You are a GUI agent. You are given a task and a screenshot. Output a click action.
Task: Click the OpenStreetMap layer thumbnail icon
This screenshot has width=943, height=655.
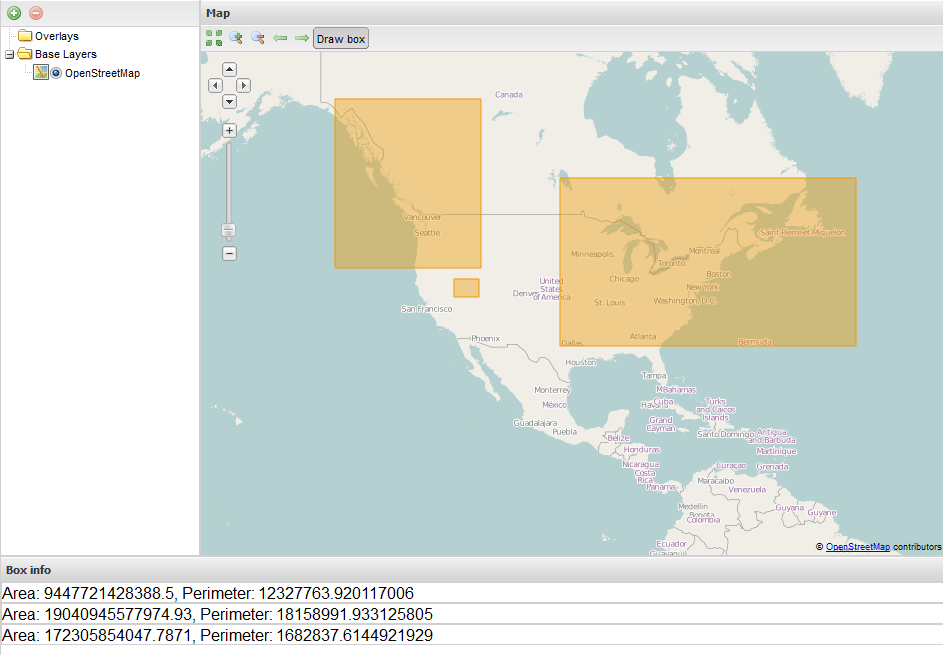tap(40, 72)
